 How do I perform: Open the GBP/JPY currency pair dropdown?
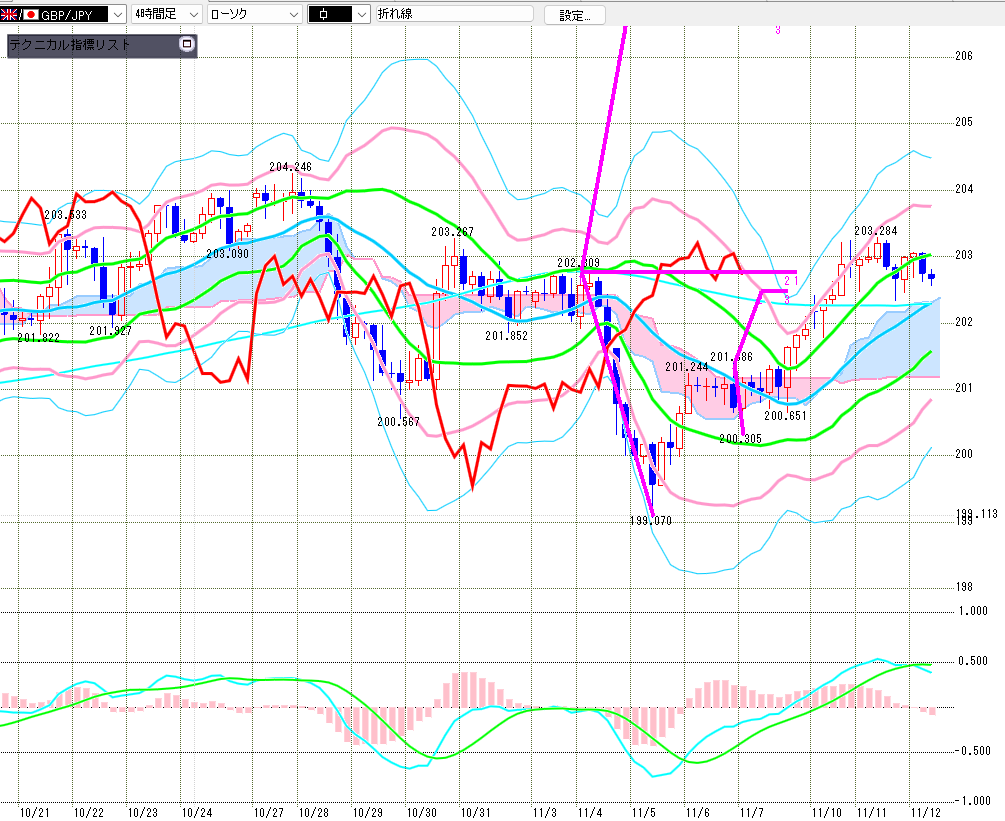click(117, 14)
